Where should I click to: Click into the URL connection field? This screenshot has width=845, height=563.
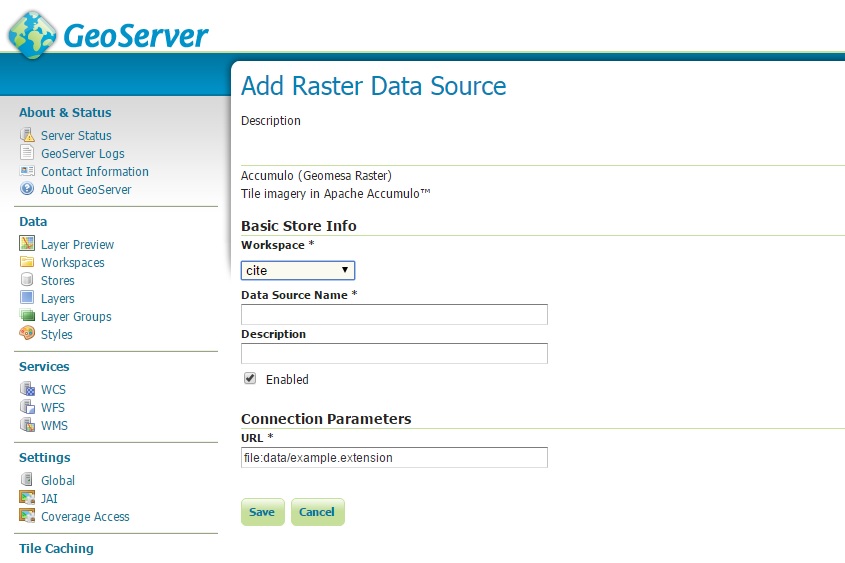tap(394, 457)
